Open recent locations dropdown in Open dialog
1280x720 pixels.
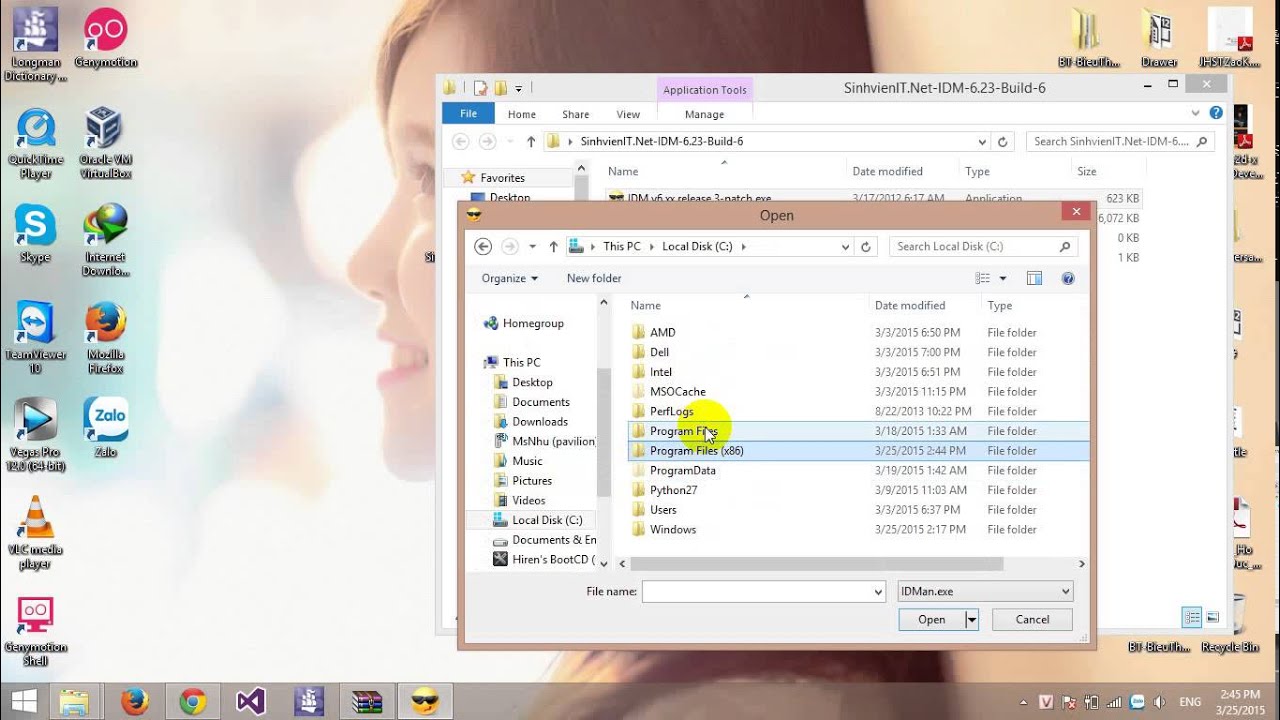tap(532, 246)
